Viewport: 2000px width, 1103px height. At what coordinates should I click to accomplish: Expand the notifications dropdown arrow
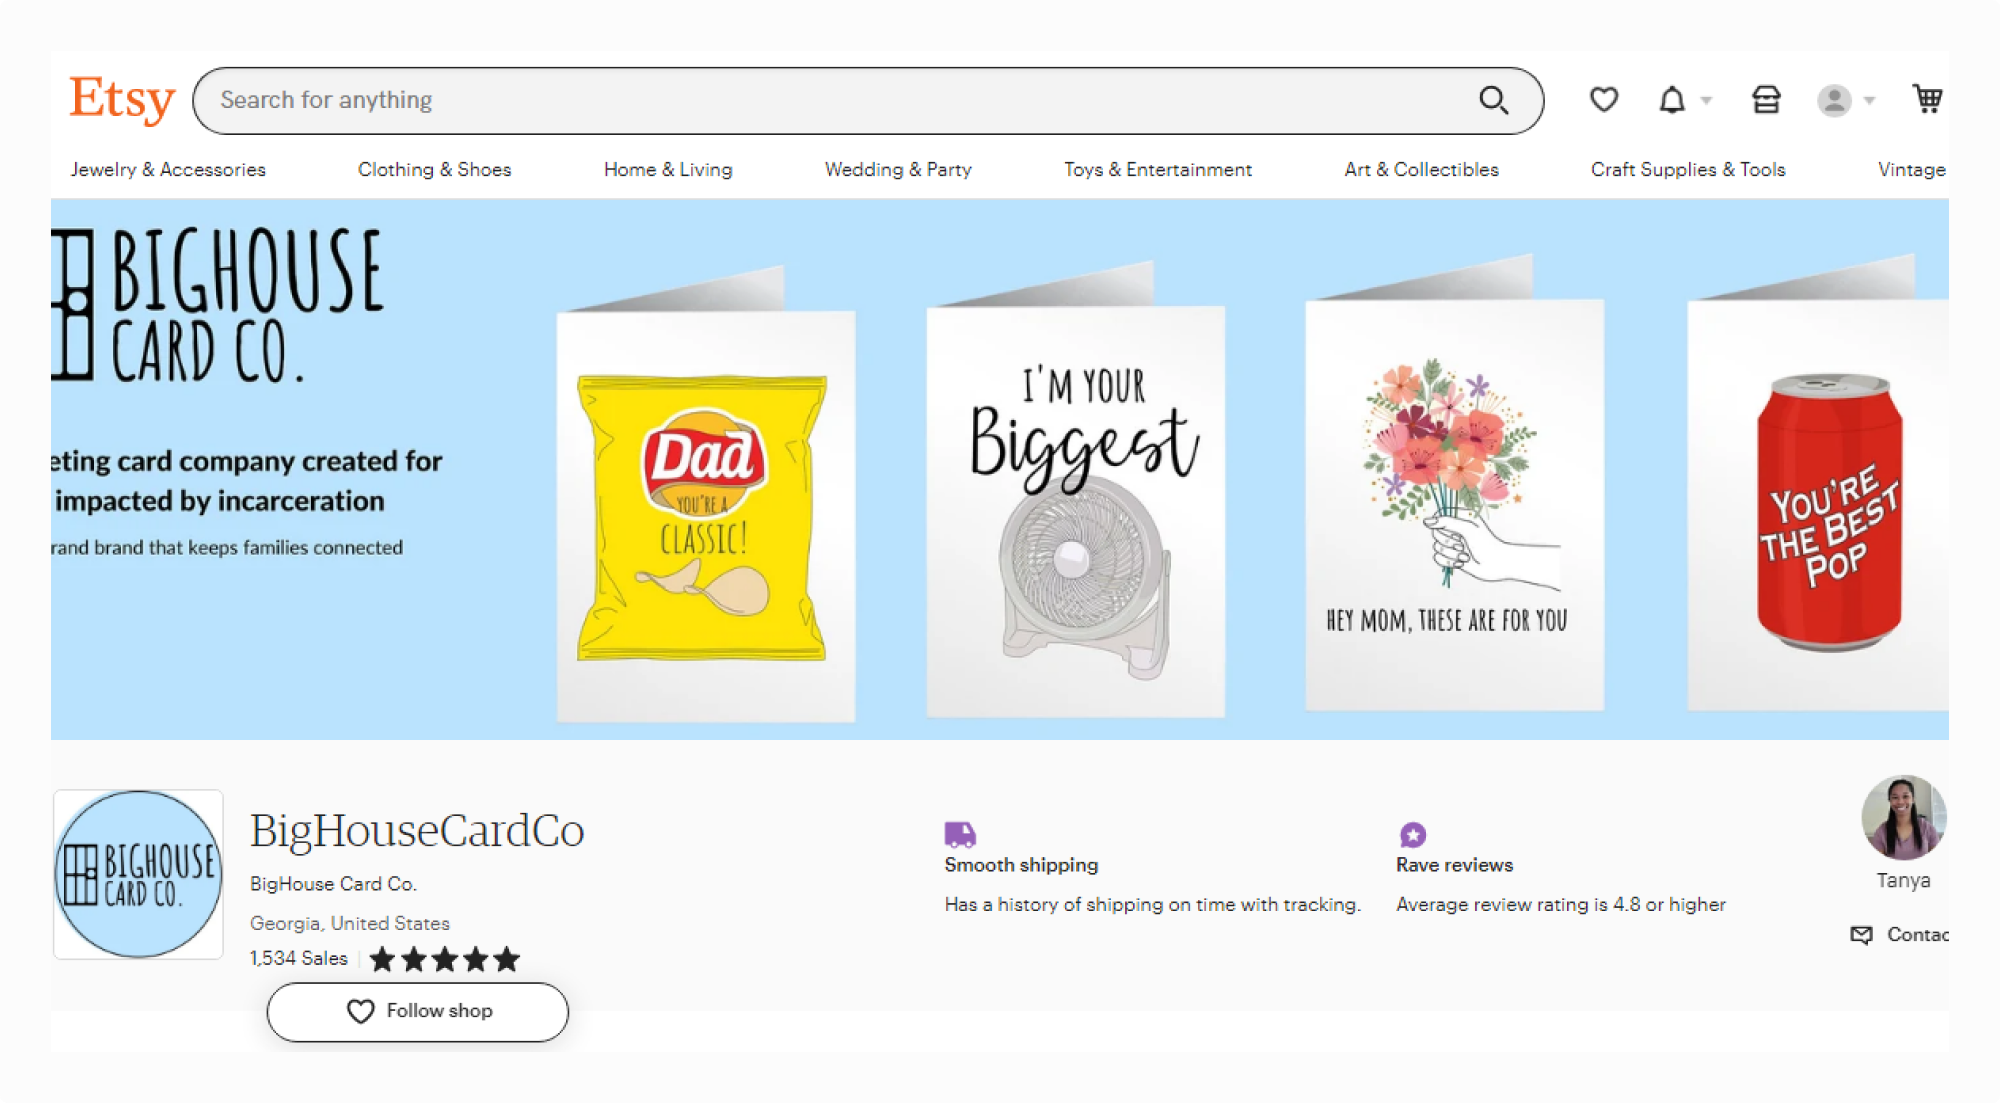(1707, 100)
